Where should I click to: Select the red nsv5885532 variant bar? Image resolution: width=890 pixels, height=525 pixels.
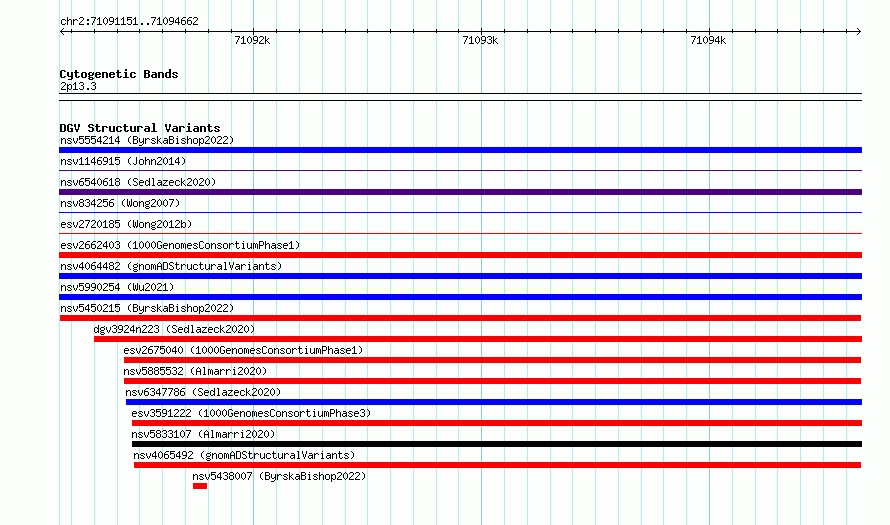(x=492, y=381)
